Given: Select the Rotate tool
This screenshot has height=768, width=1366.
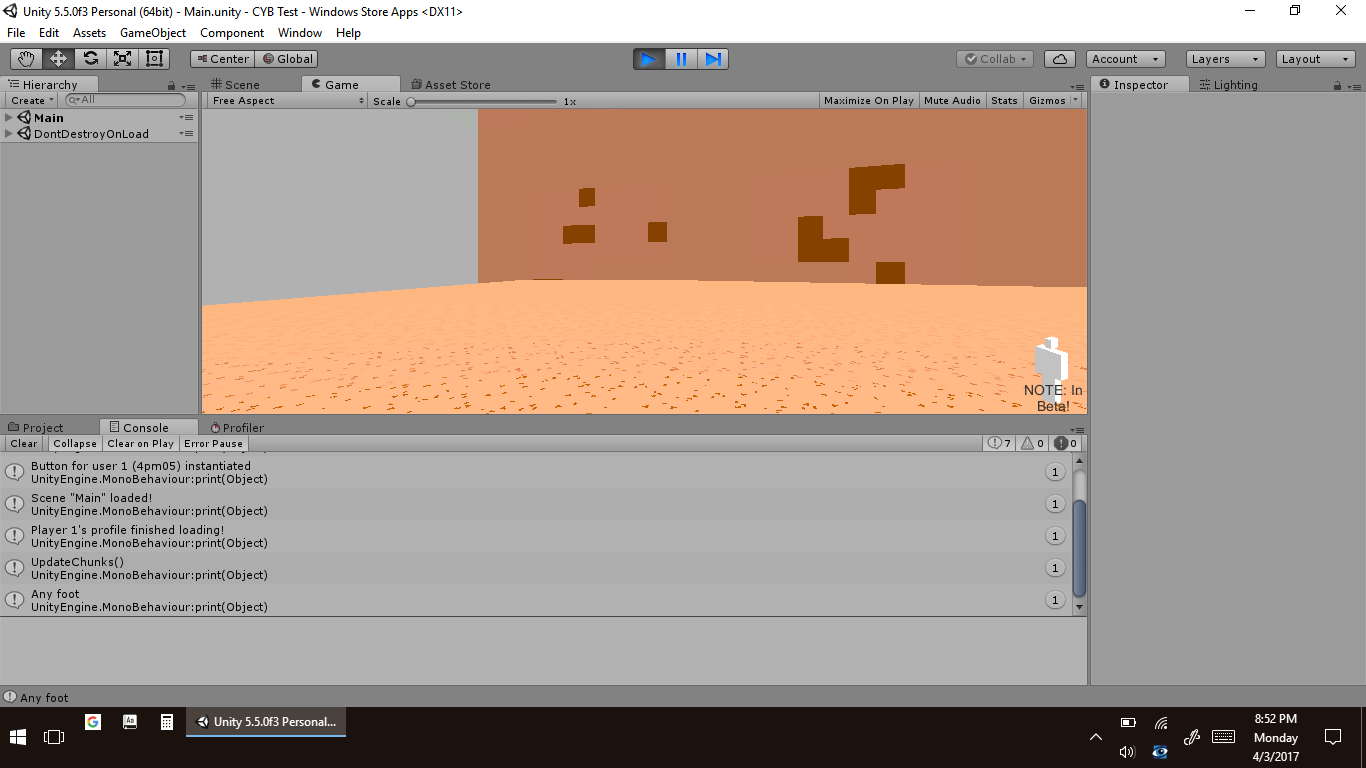Looking at the screenshot, I should pyautogui.click(x=90, y=59).
